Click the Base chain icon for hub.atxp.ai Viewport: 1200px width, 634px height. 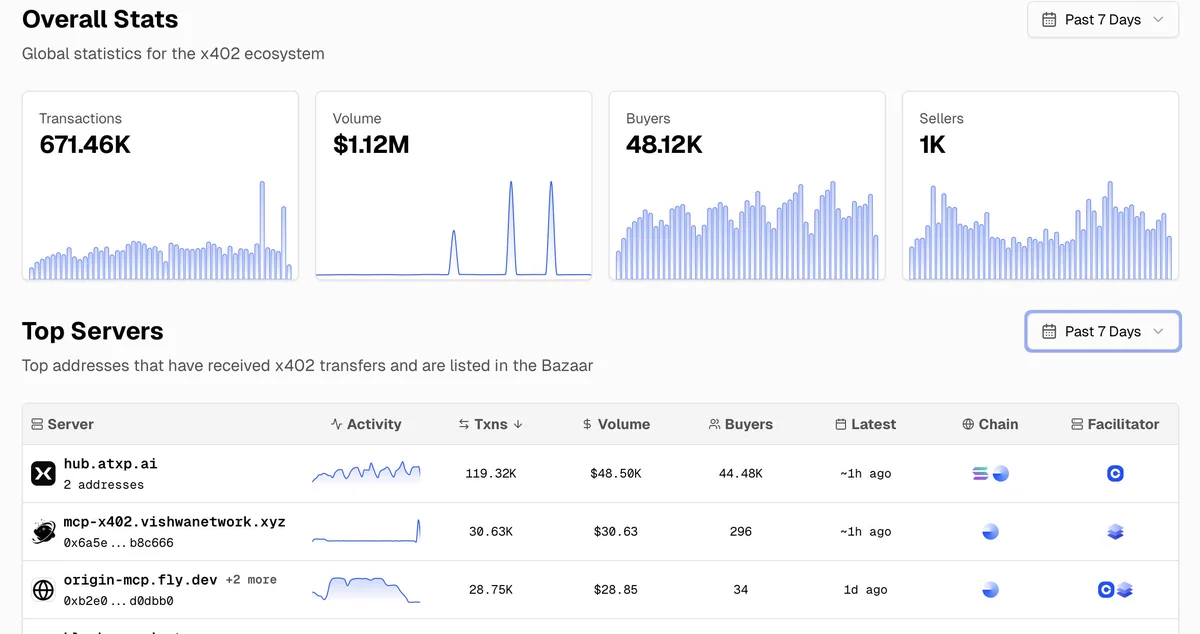(x=1000, y=473)
